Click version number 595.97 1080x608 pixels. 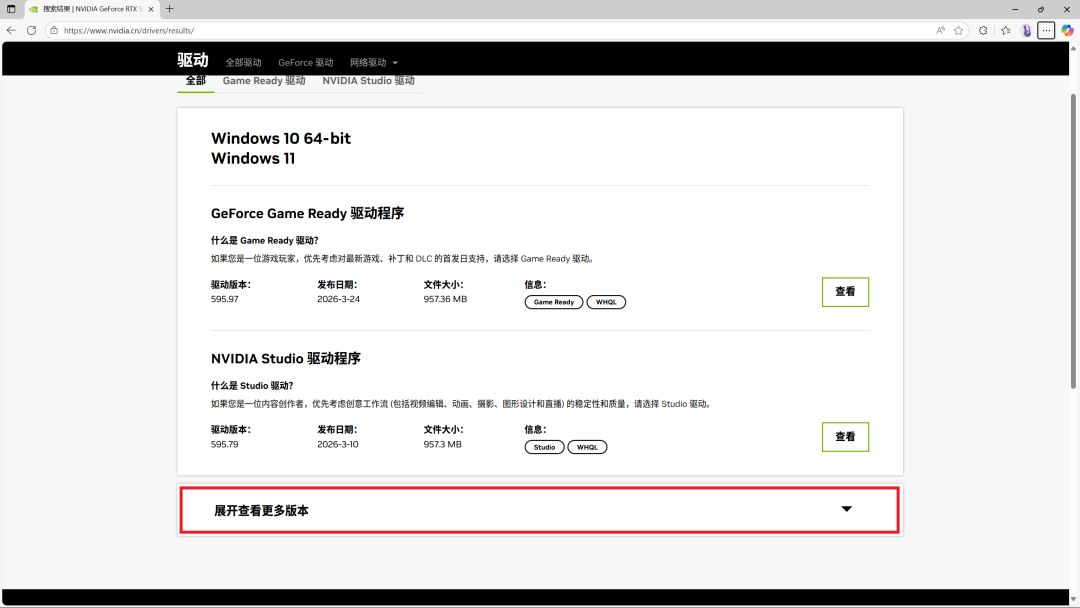225,300
